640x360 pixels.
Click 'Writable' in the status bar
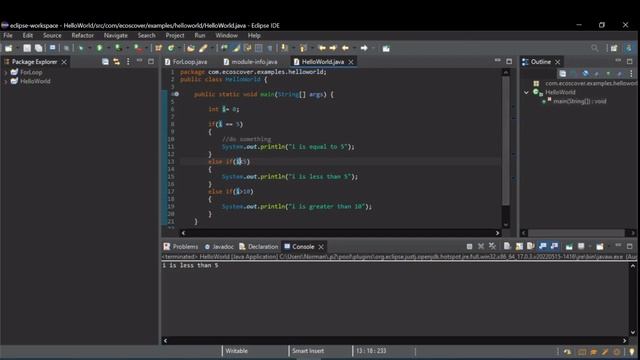[x=236, y=351]
